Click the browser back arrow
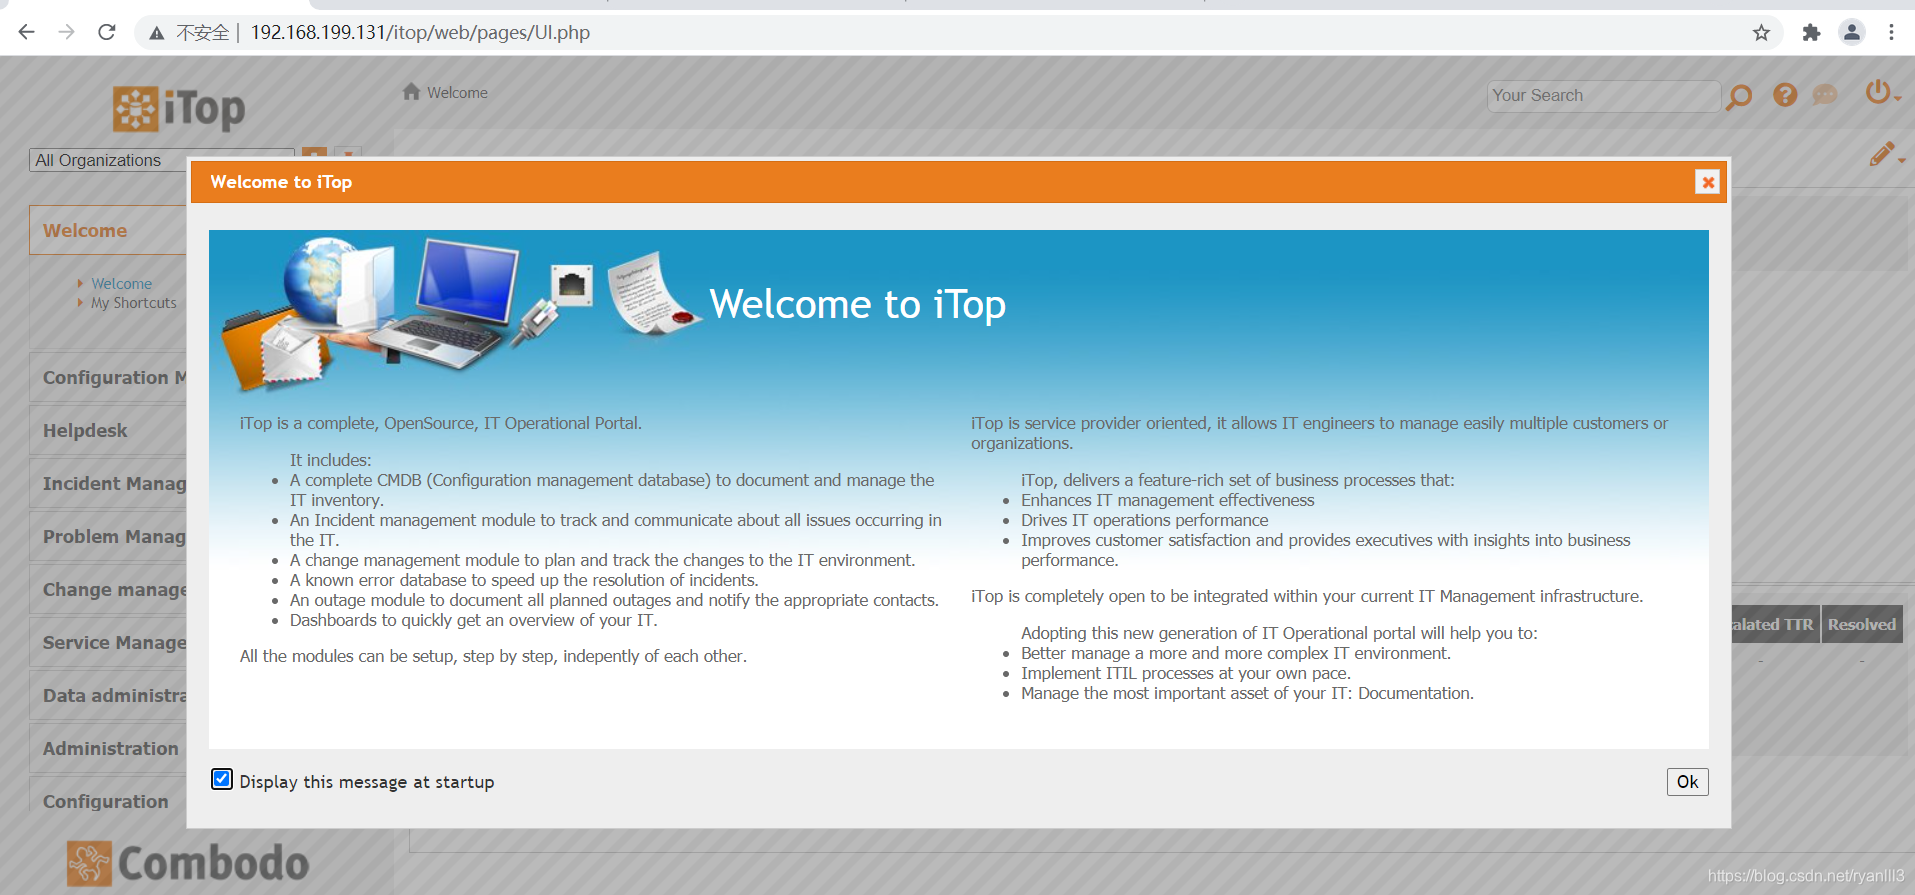 (26, 32)
